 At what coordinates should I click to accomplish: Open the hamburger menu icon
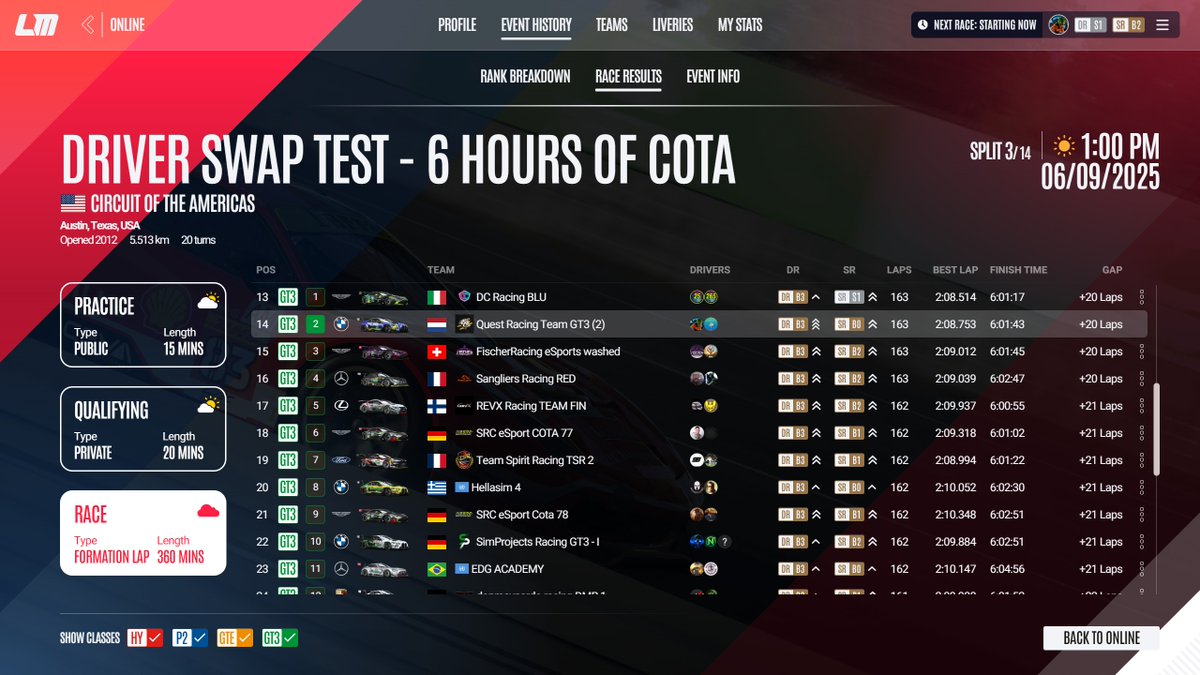coord(1162,25)
